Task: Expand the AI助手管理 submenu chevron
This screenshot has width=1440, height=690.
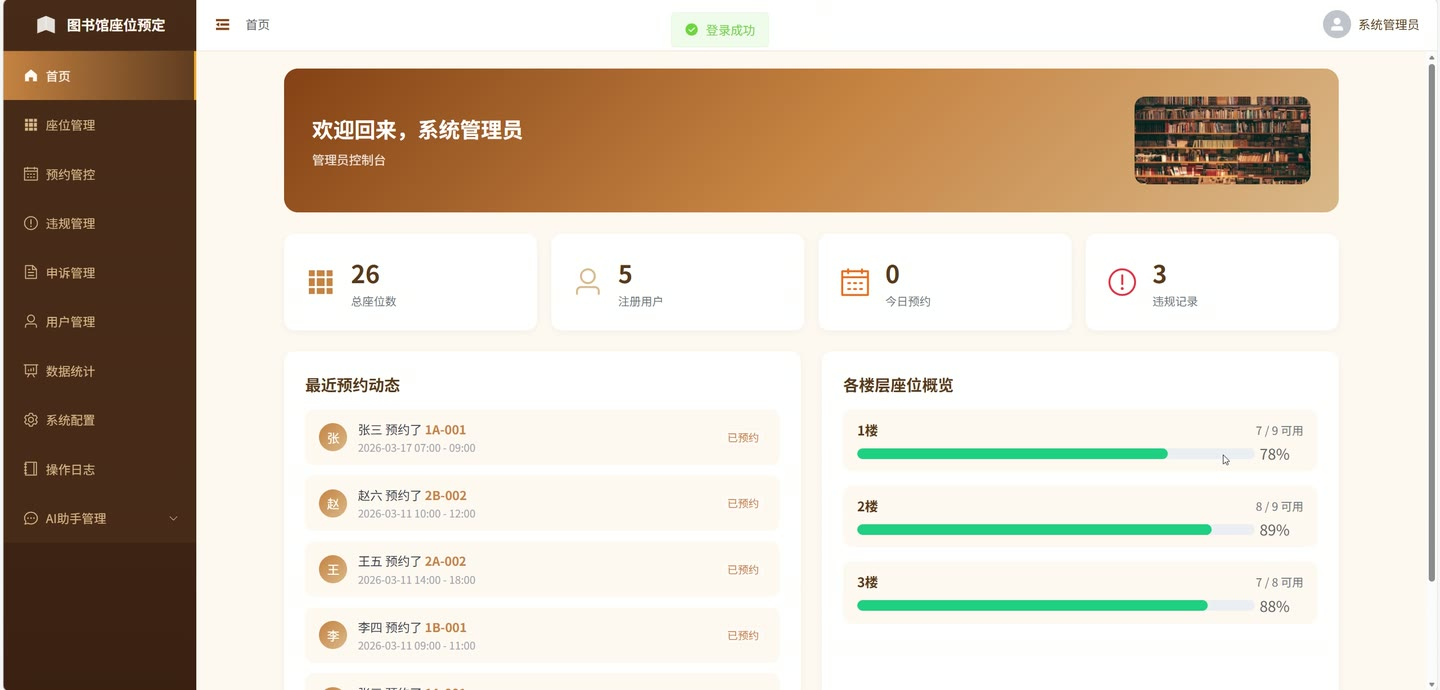Action: 173,518
